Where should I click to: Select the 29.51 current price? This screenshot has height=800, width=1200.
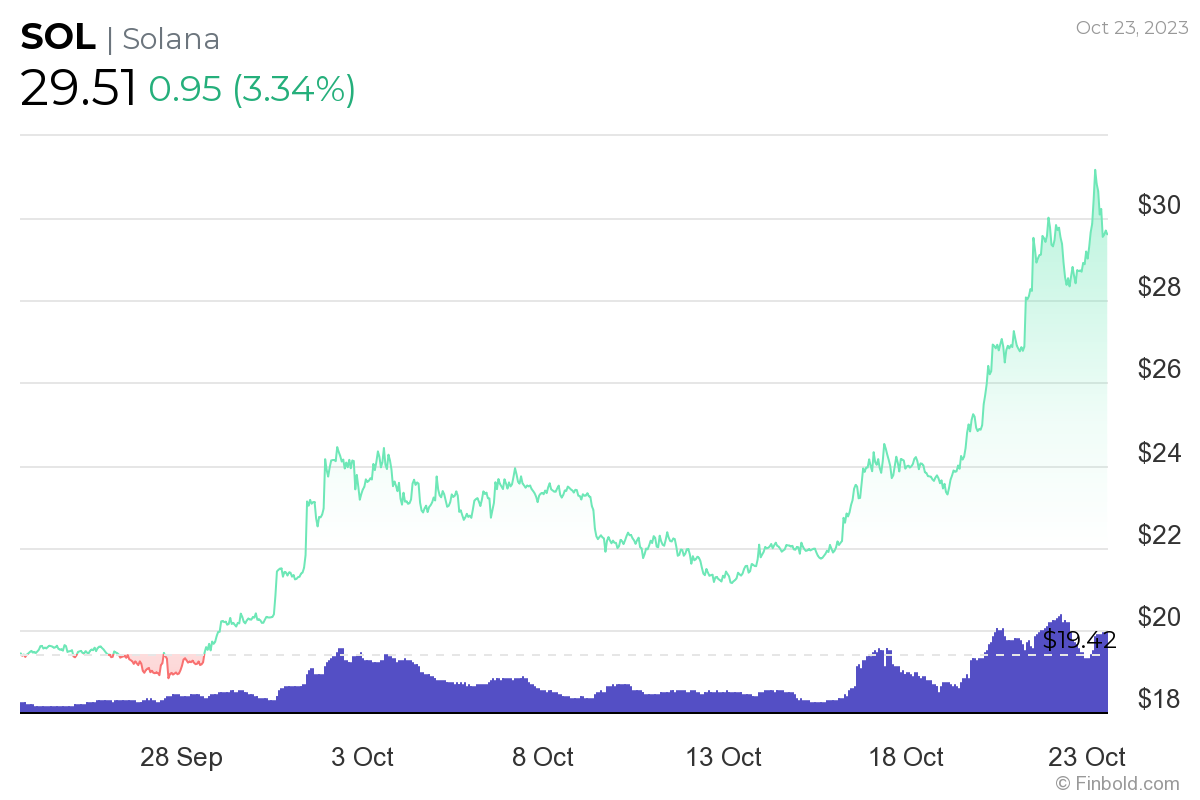(x=78, y=90)
